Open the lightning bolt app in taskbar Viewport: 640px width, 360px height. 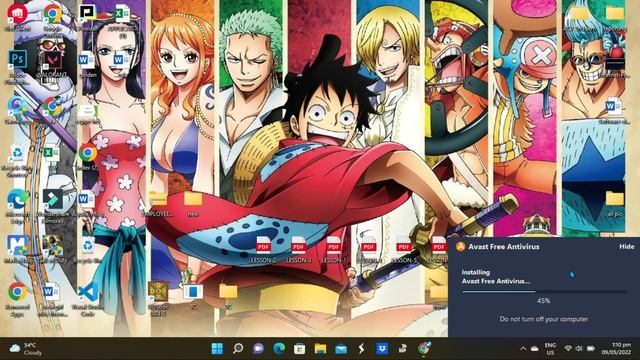point(361,349)
